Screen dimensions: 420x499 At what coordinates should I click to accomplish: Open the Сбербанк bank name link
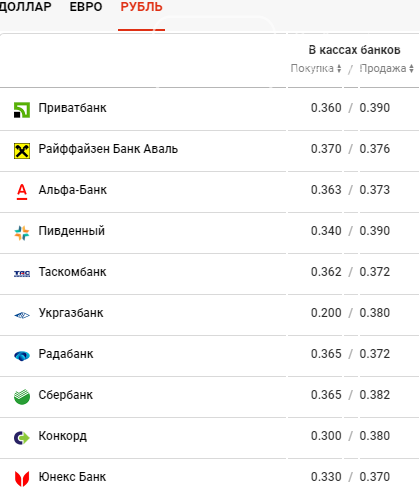66,395
